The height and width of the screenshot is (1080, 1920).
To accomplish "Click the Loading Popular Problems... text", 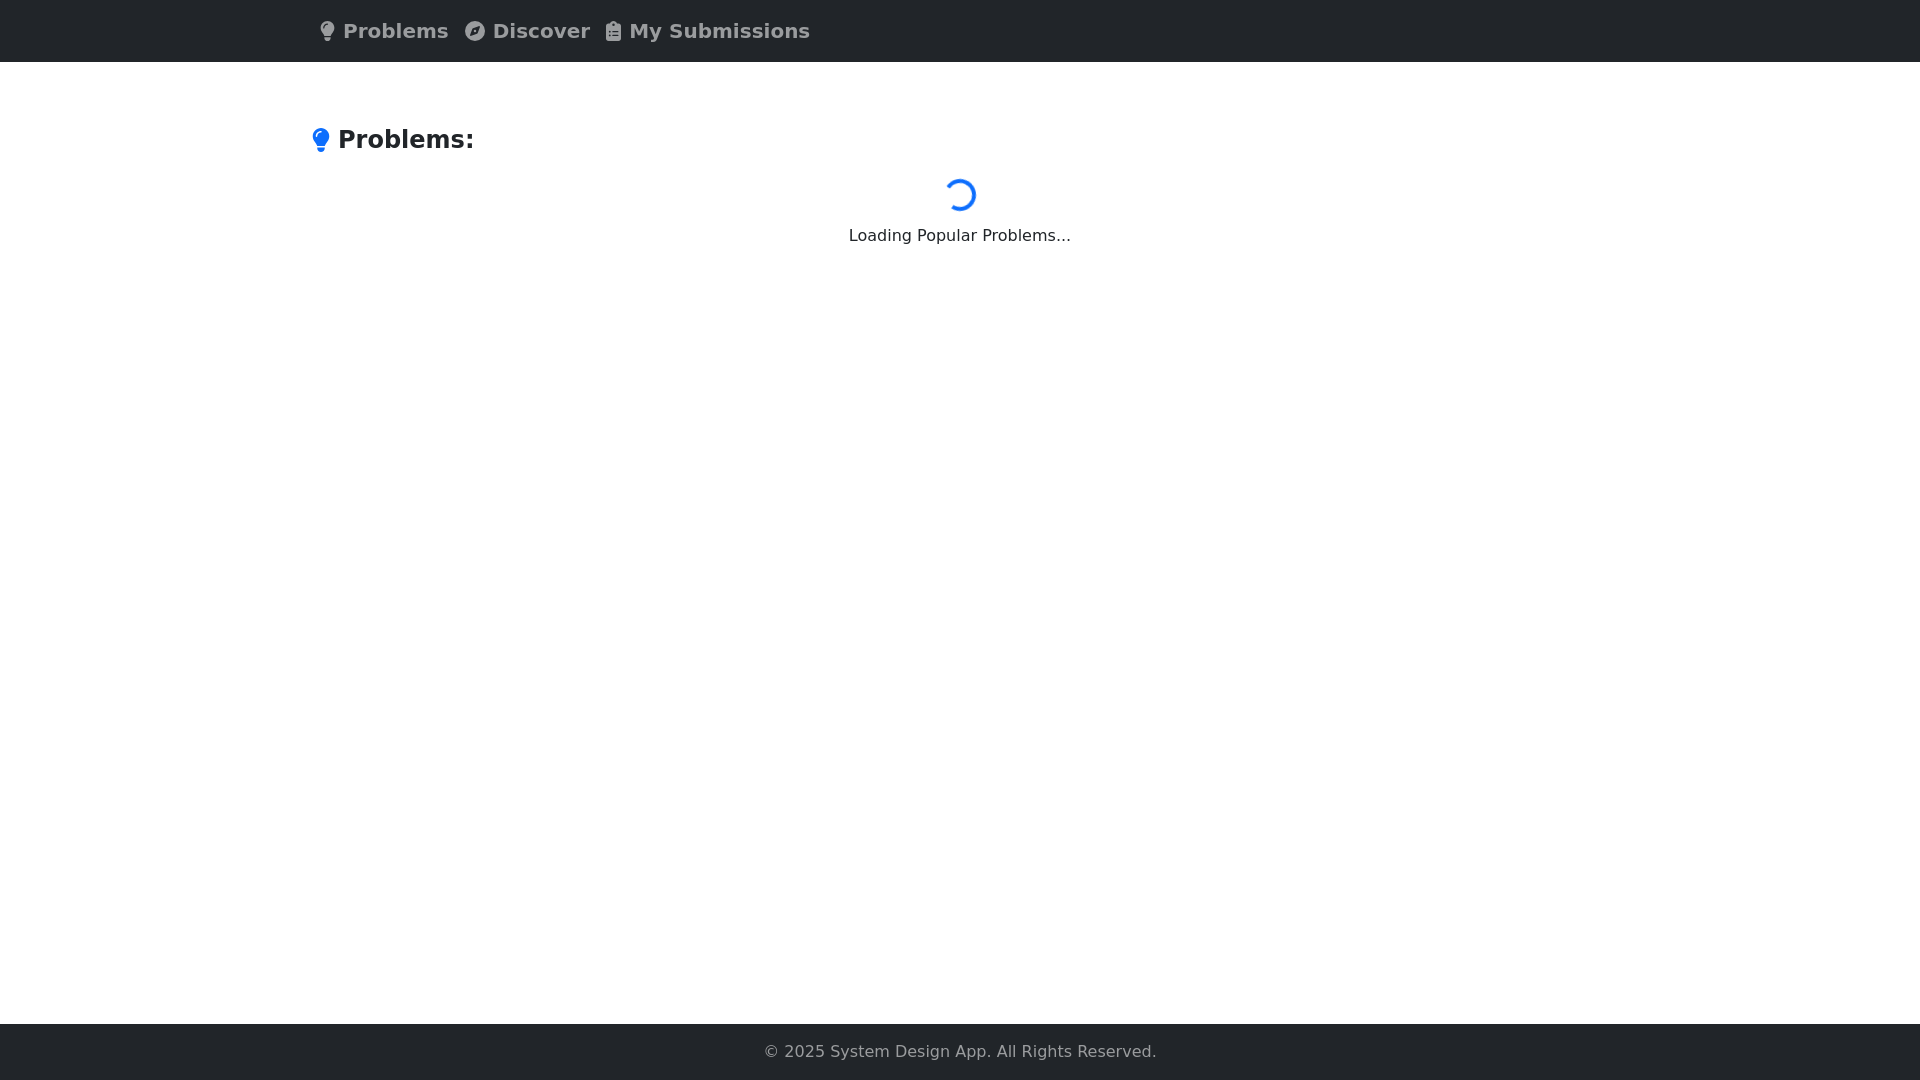I will click(960, 236).
